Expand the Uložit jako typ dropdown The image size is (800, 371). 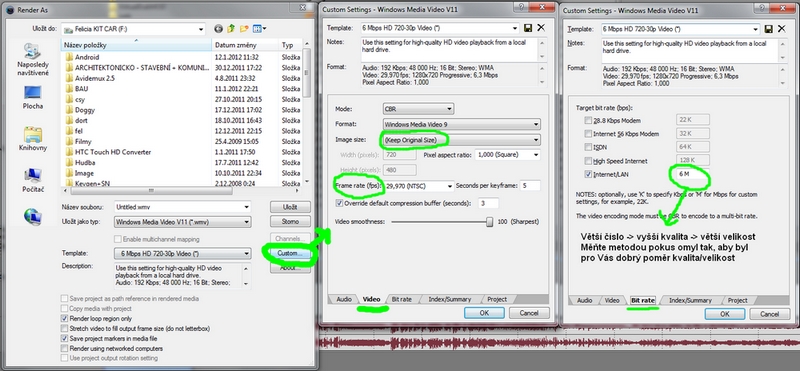183,222
